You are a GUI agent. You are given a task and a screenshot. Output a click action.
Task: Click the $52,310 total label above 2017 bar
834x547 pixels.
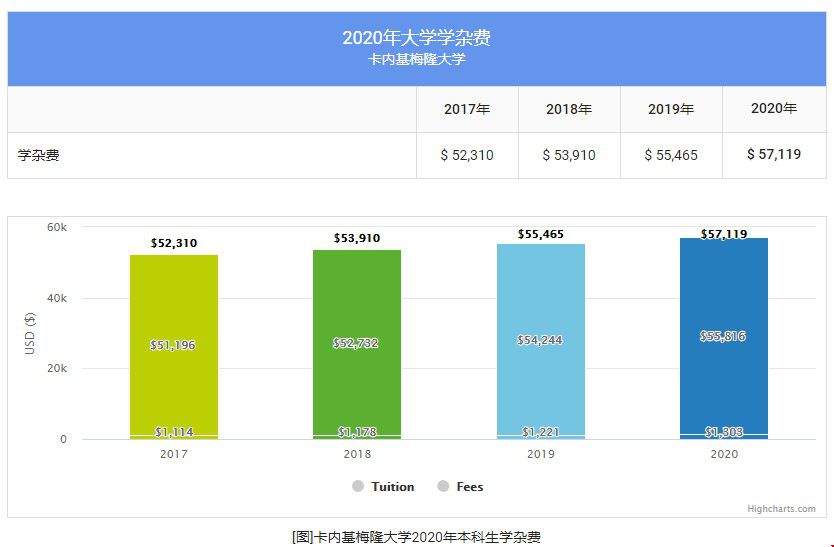point(174,243)
